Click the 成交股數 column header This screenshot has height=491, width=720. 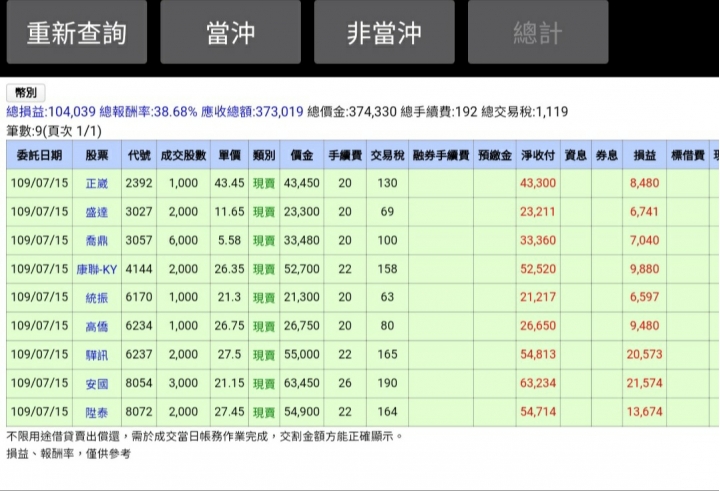click(x=184, y=155)
